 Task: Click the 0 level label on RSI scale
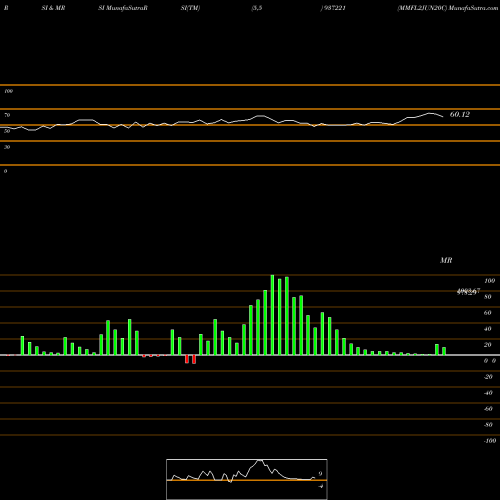5,171
